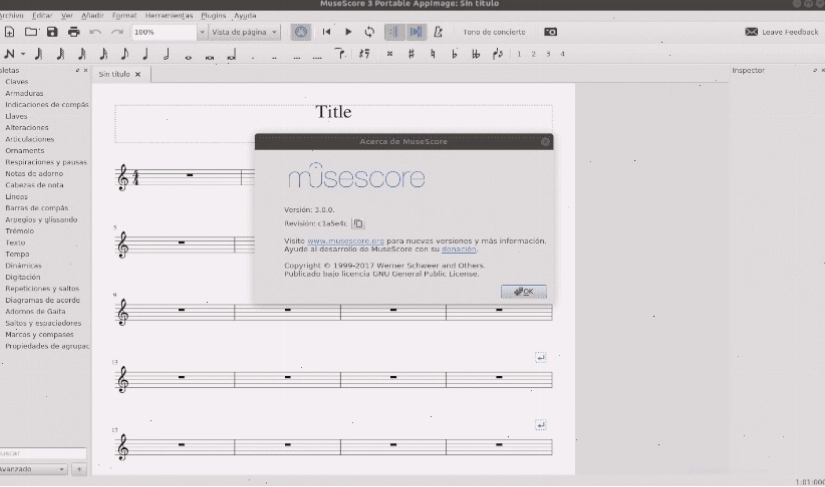Screen dimensions: 825x487
Task: Toggle the metronome icon
Action: coord(438,32)
